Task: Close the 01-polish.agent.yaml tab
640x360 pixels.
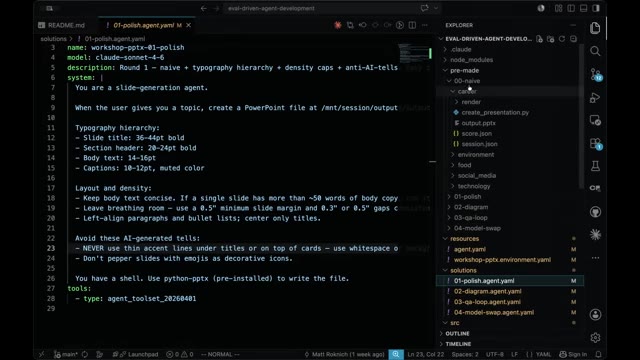Action: tap(188, 25)
